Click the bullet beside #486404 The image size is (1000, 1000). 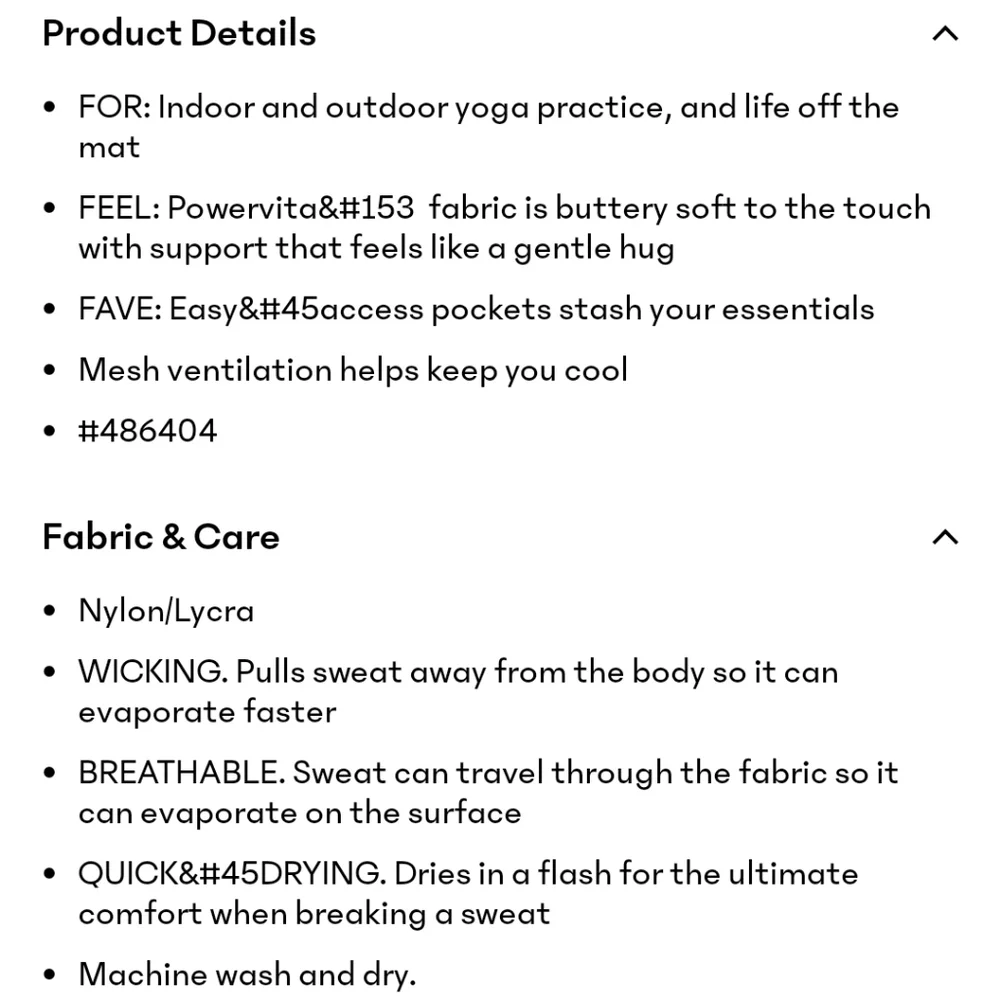point(48,430)
